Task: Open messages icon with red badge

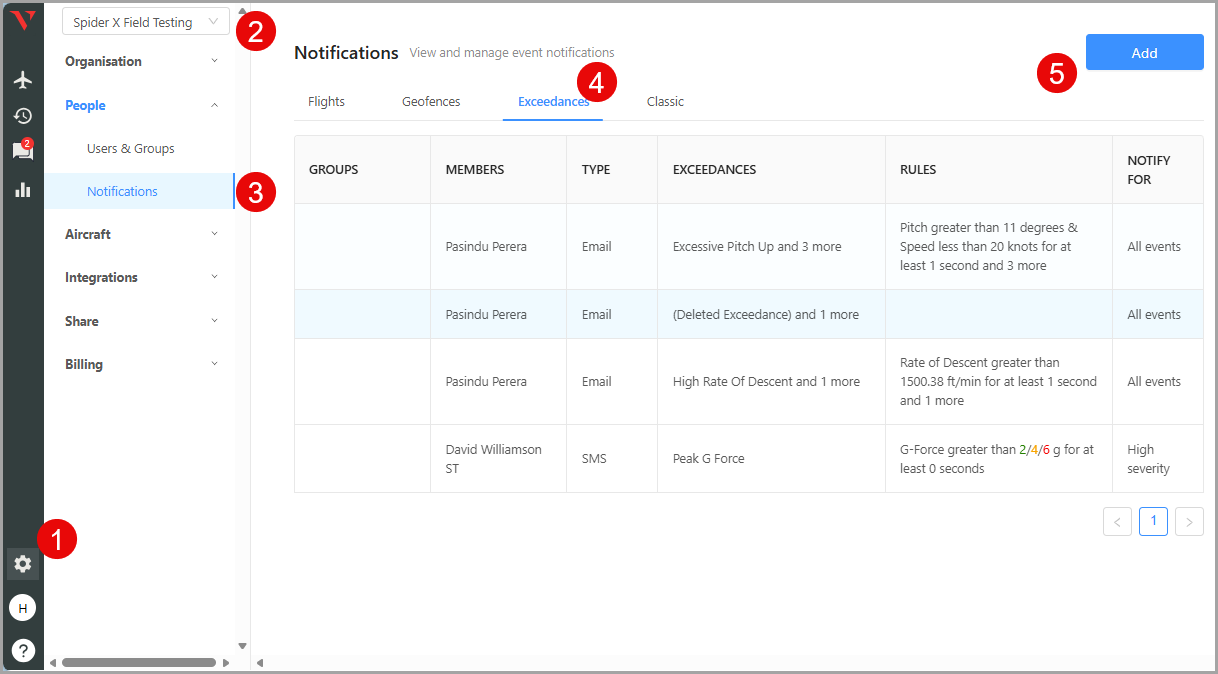Action: coord(22,151)
